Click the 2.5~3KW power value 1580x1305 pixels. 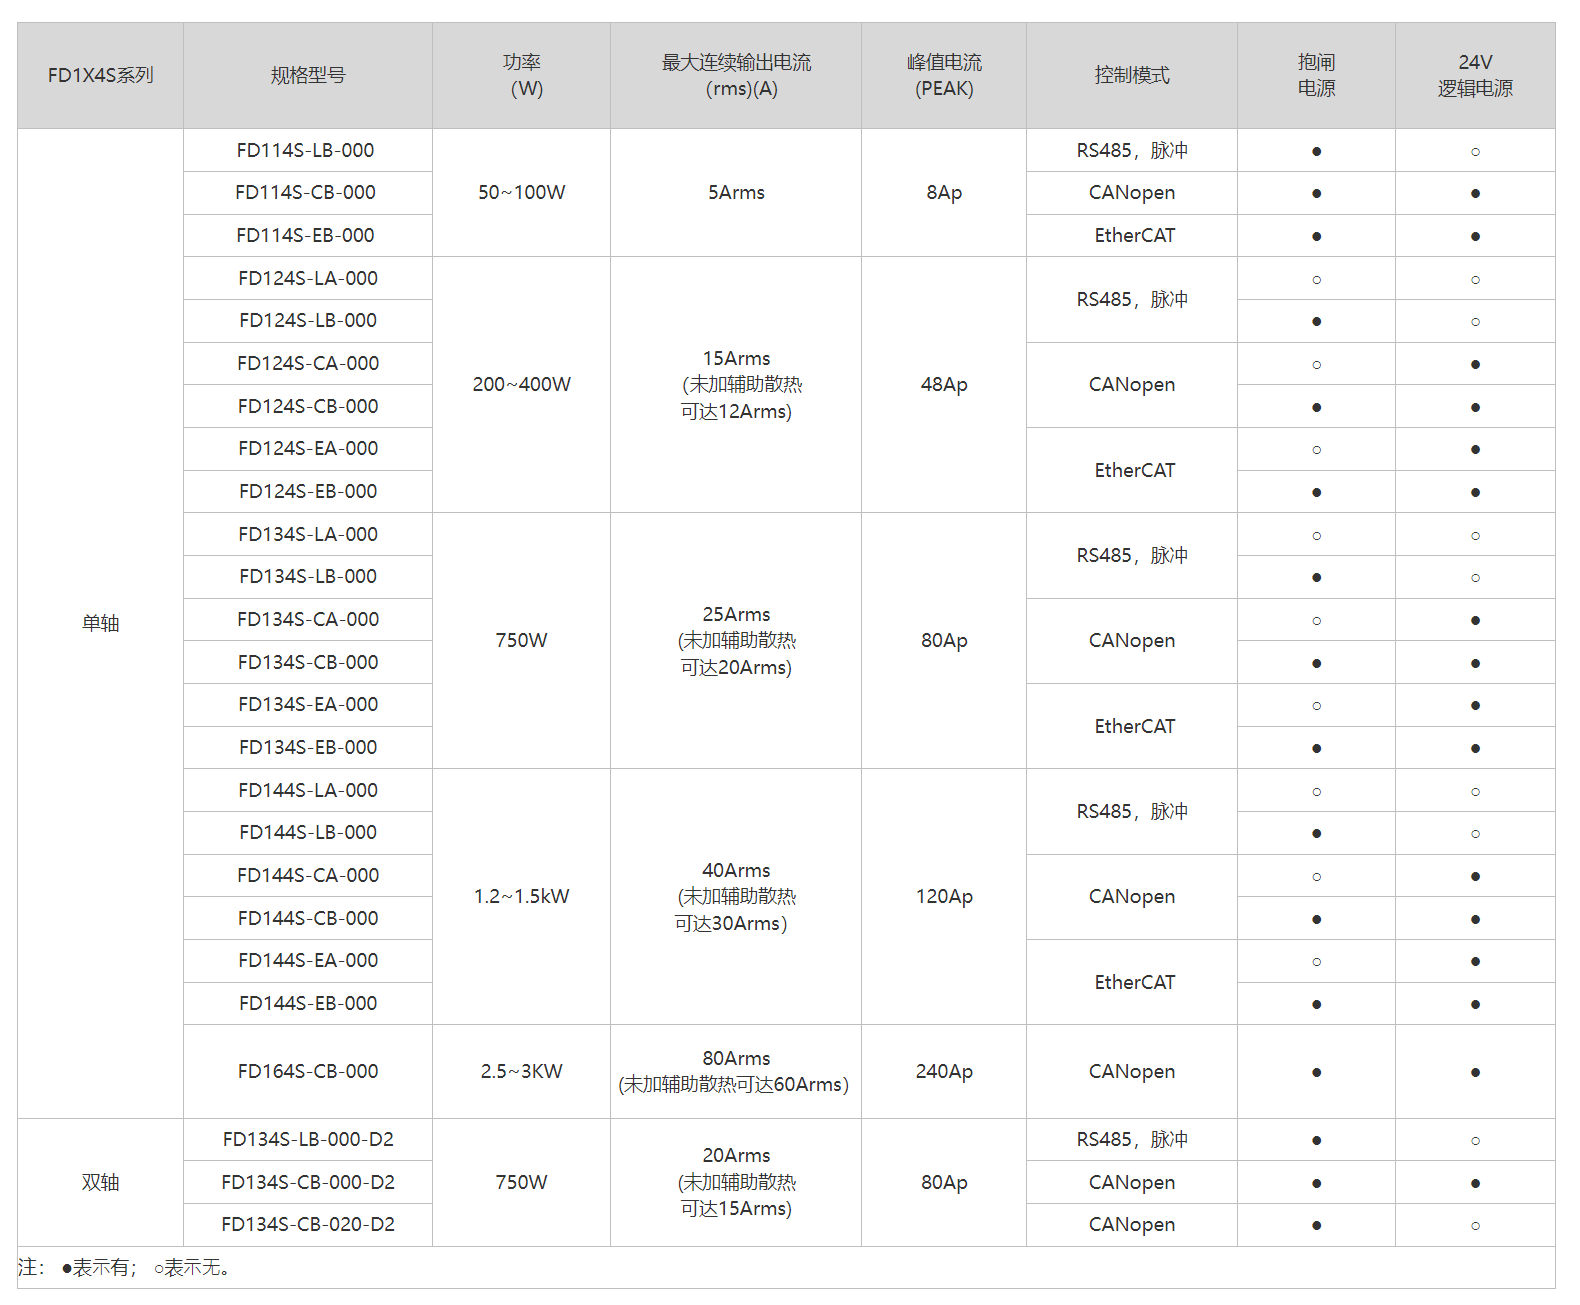[x=521, y=1071]
